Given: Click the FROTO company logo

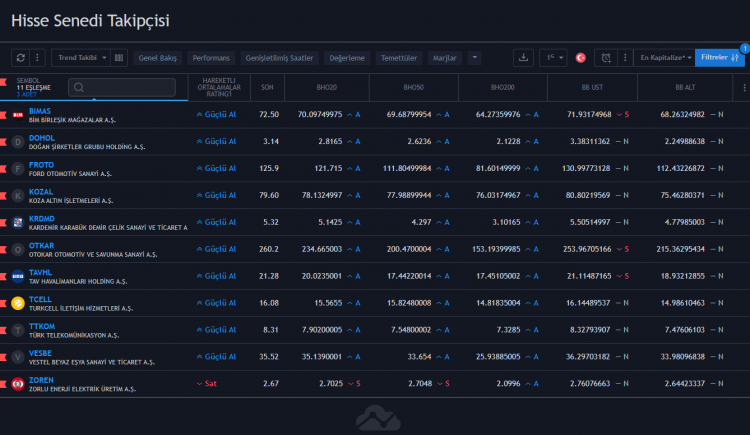Looking at the screenshot, I should coord(18,169).
